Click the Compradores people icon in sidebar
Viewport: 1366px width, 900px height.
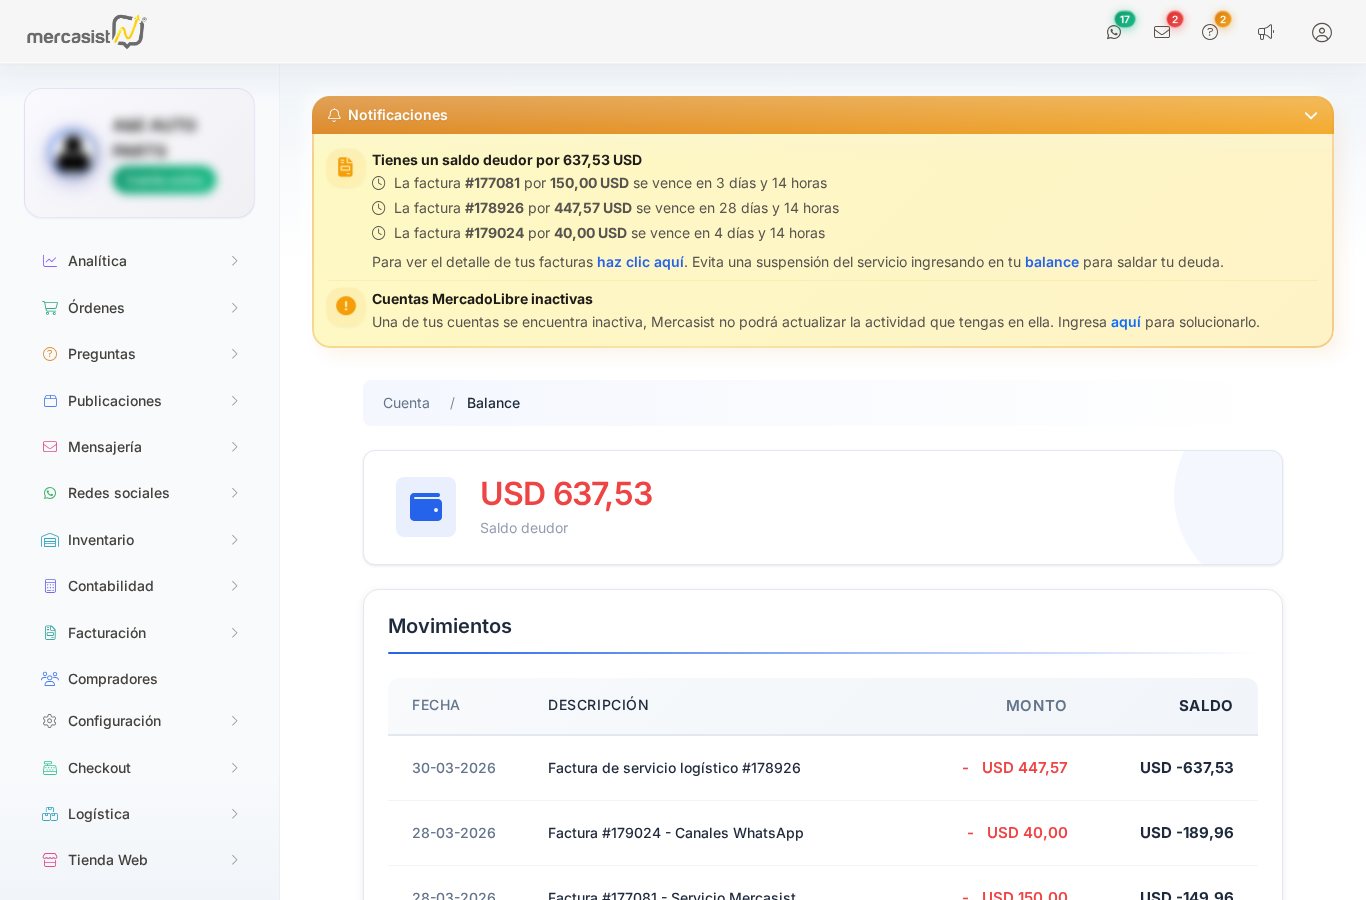[50, 679]
